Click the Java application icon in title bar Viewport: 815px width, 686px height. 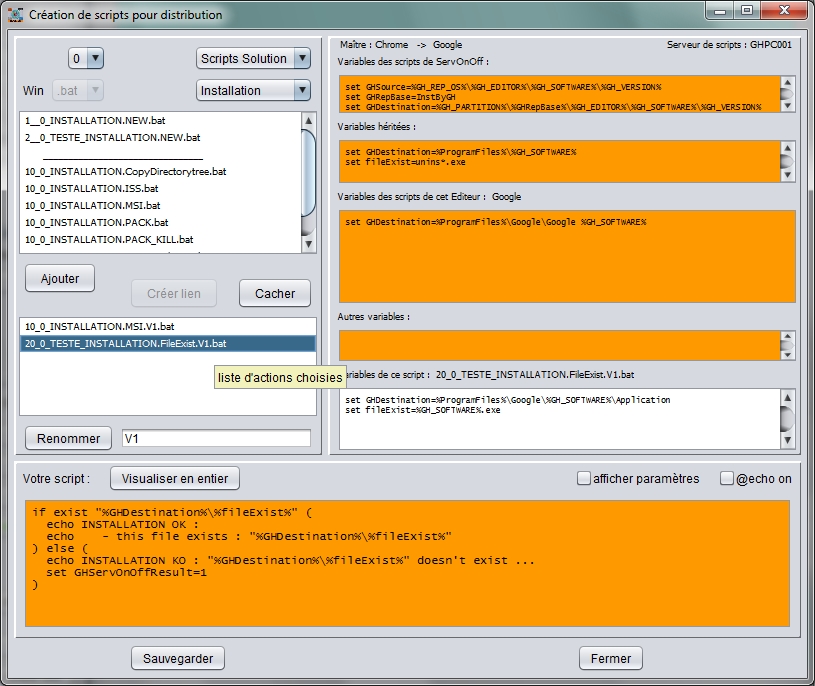click(x=15, y=15)
